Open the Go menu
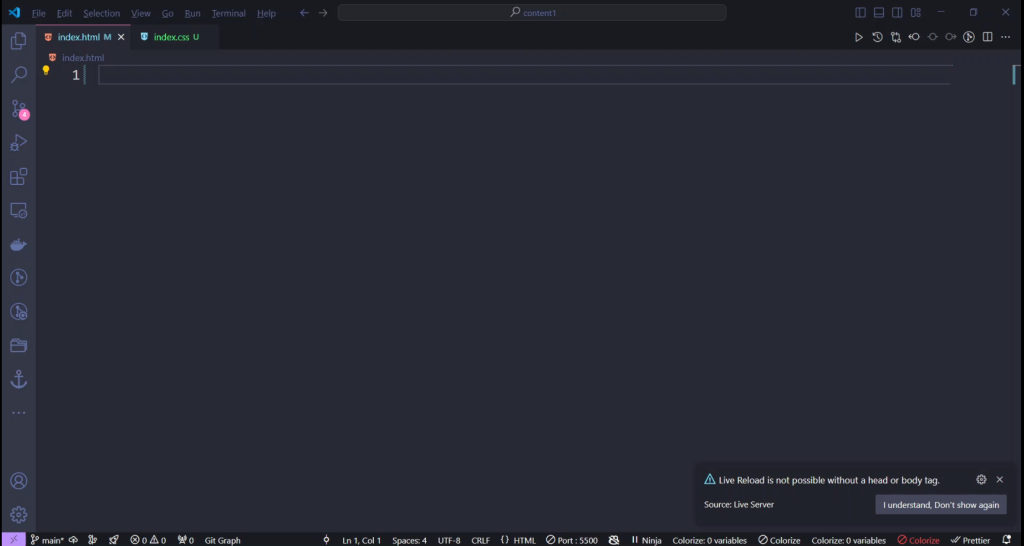Screen dimensions: 1024x546 tap(167, 13)
